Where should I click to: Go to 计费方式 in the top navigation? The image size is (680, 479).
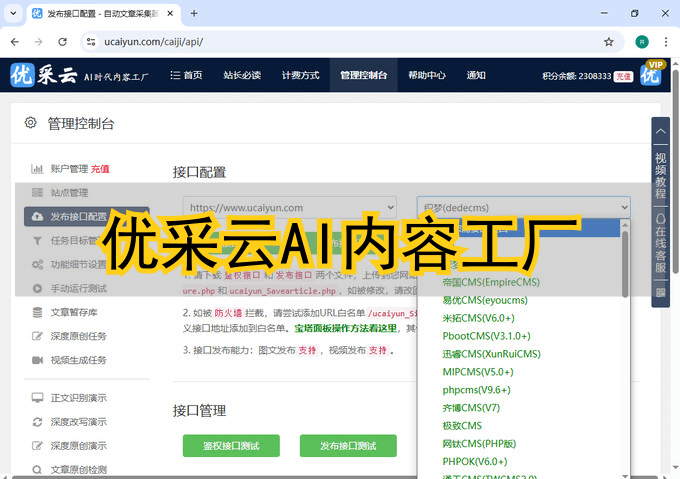pos(300,75)
